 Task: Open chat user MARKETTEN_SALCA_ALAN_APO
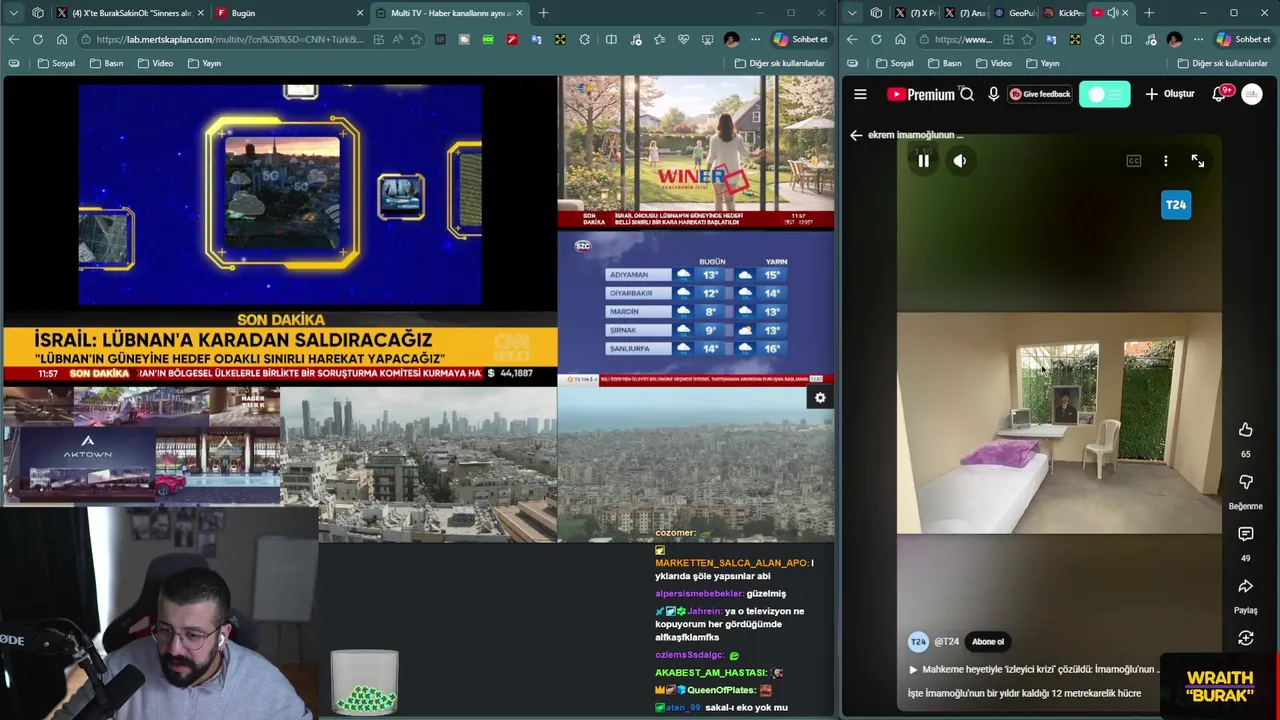(x=731, y=563)
